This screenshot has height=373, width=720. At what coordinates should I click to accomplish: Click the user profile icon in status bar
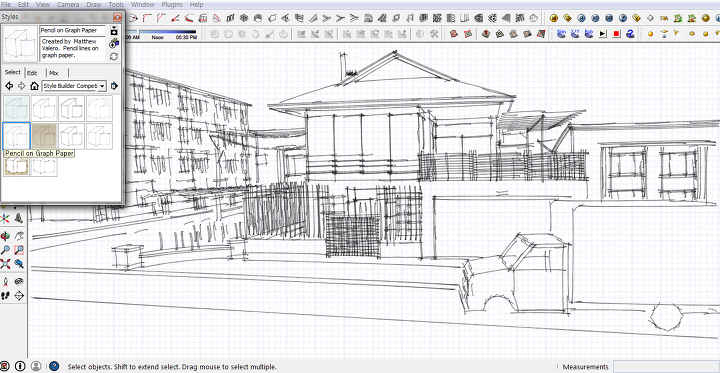click(36, 366)
